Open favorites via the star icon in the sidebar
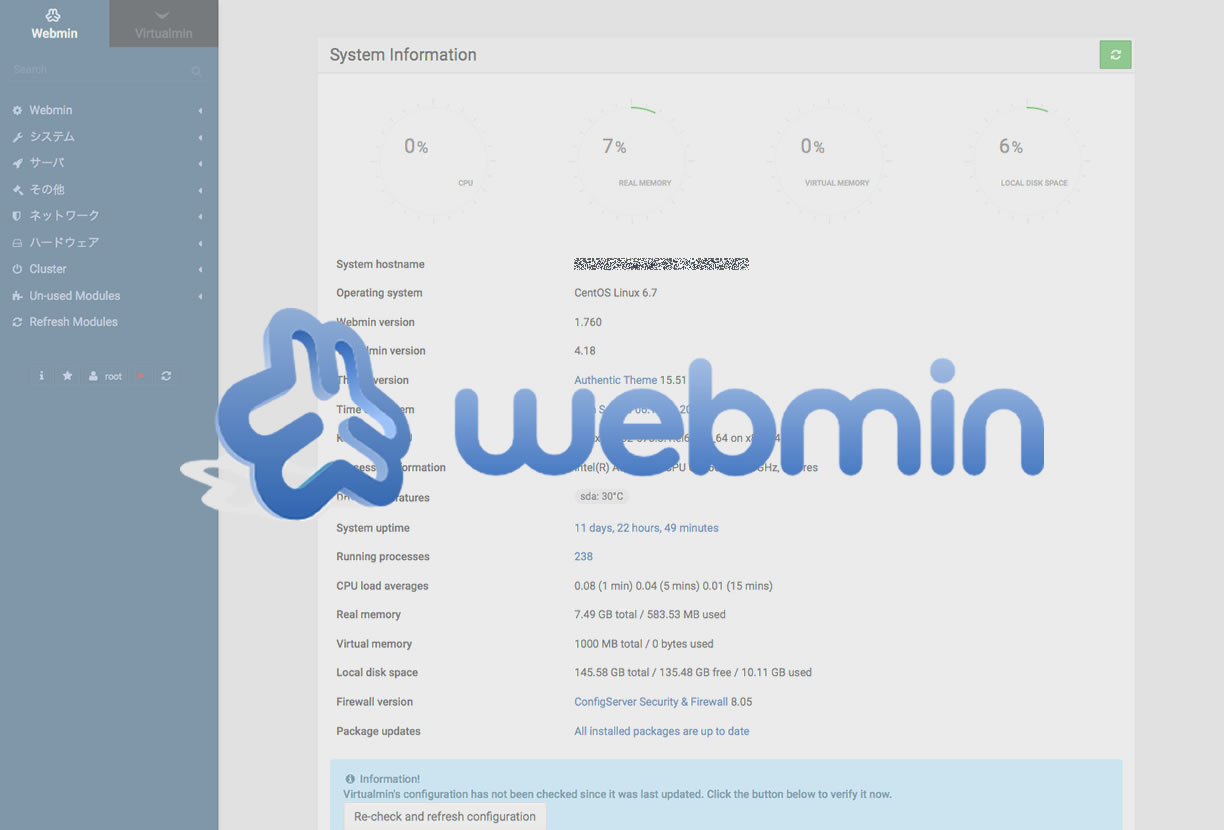Screen dimensions: 1224x830 pos(67,376)
